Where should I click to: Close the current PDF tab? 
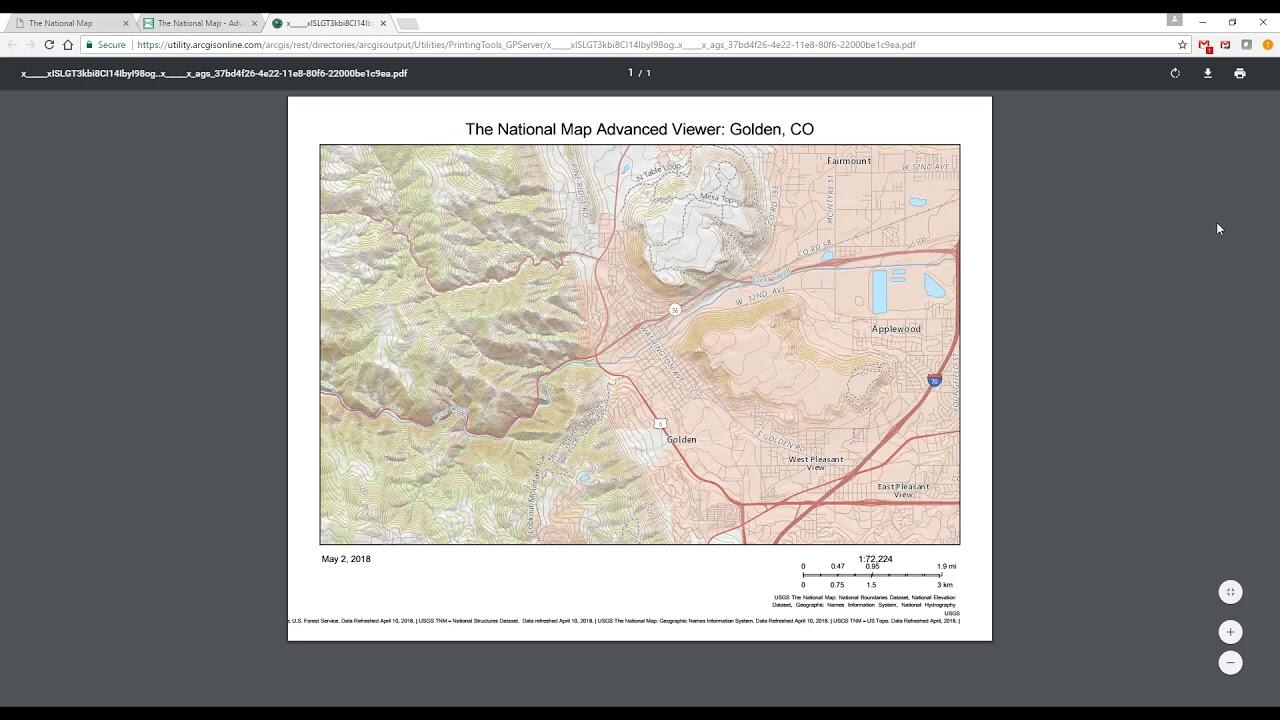(383, 23)
